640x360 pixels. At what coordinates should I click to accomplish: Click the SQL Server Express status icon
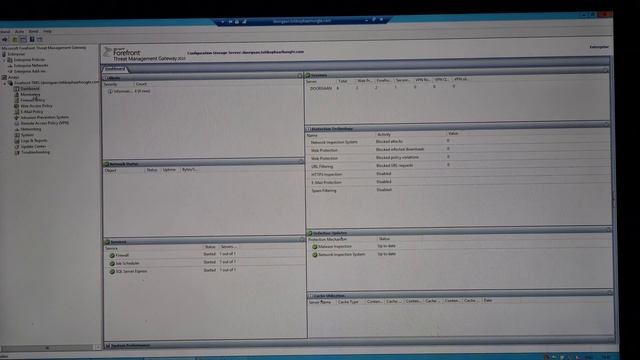(112, 271)
